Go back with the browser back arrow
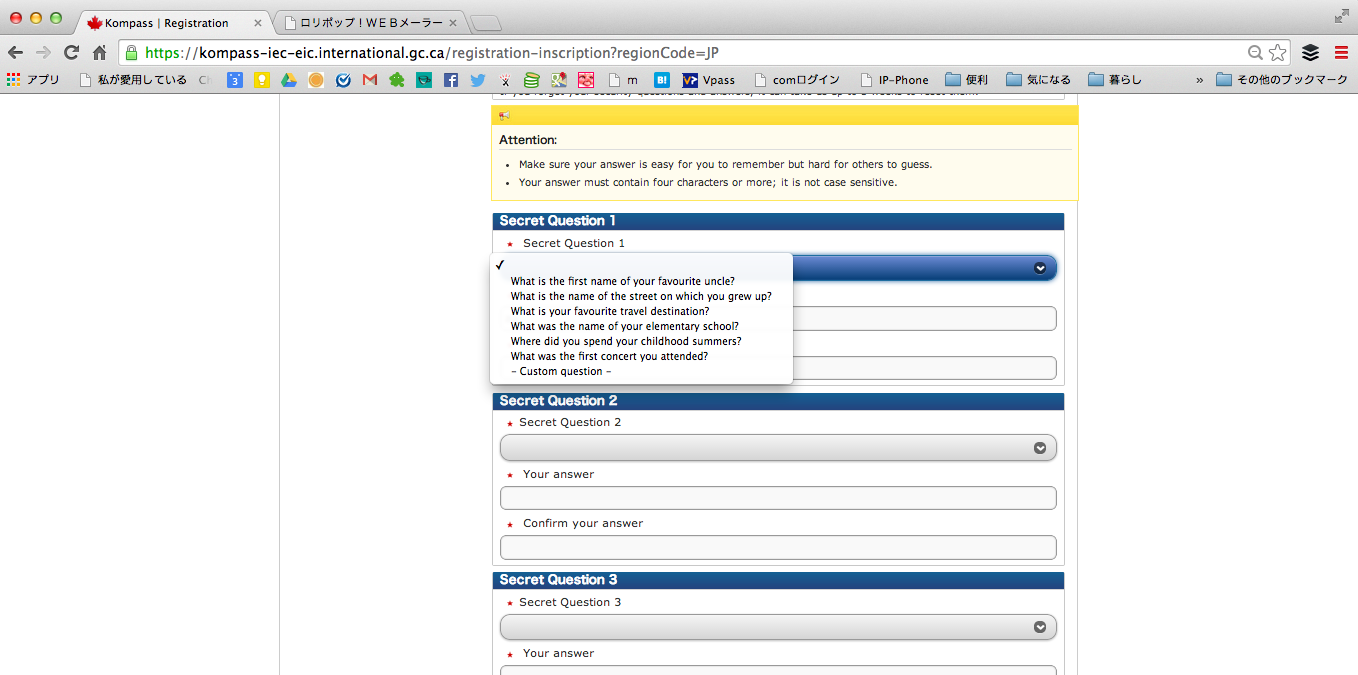 point(16,53)
